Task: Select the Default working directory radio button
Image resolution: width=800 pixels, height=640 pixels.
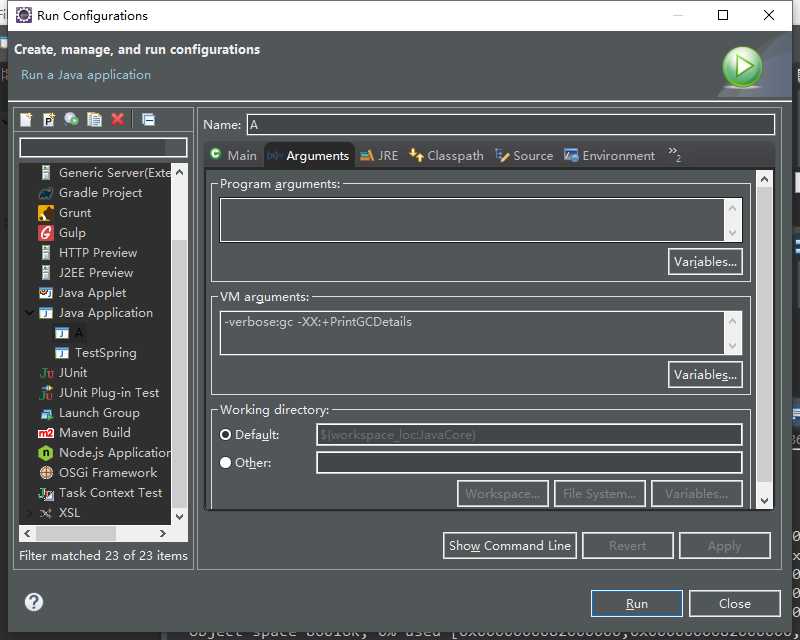Action: coord(226,435)
